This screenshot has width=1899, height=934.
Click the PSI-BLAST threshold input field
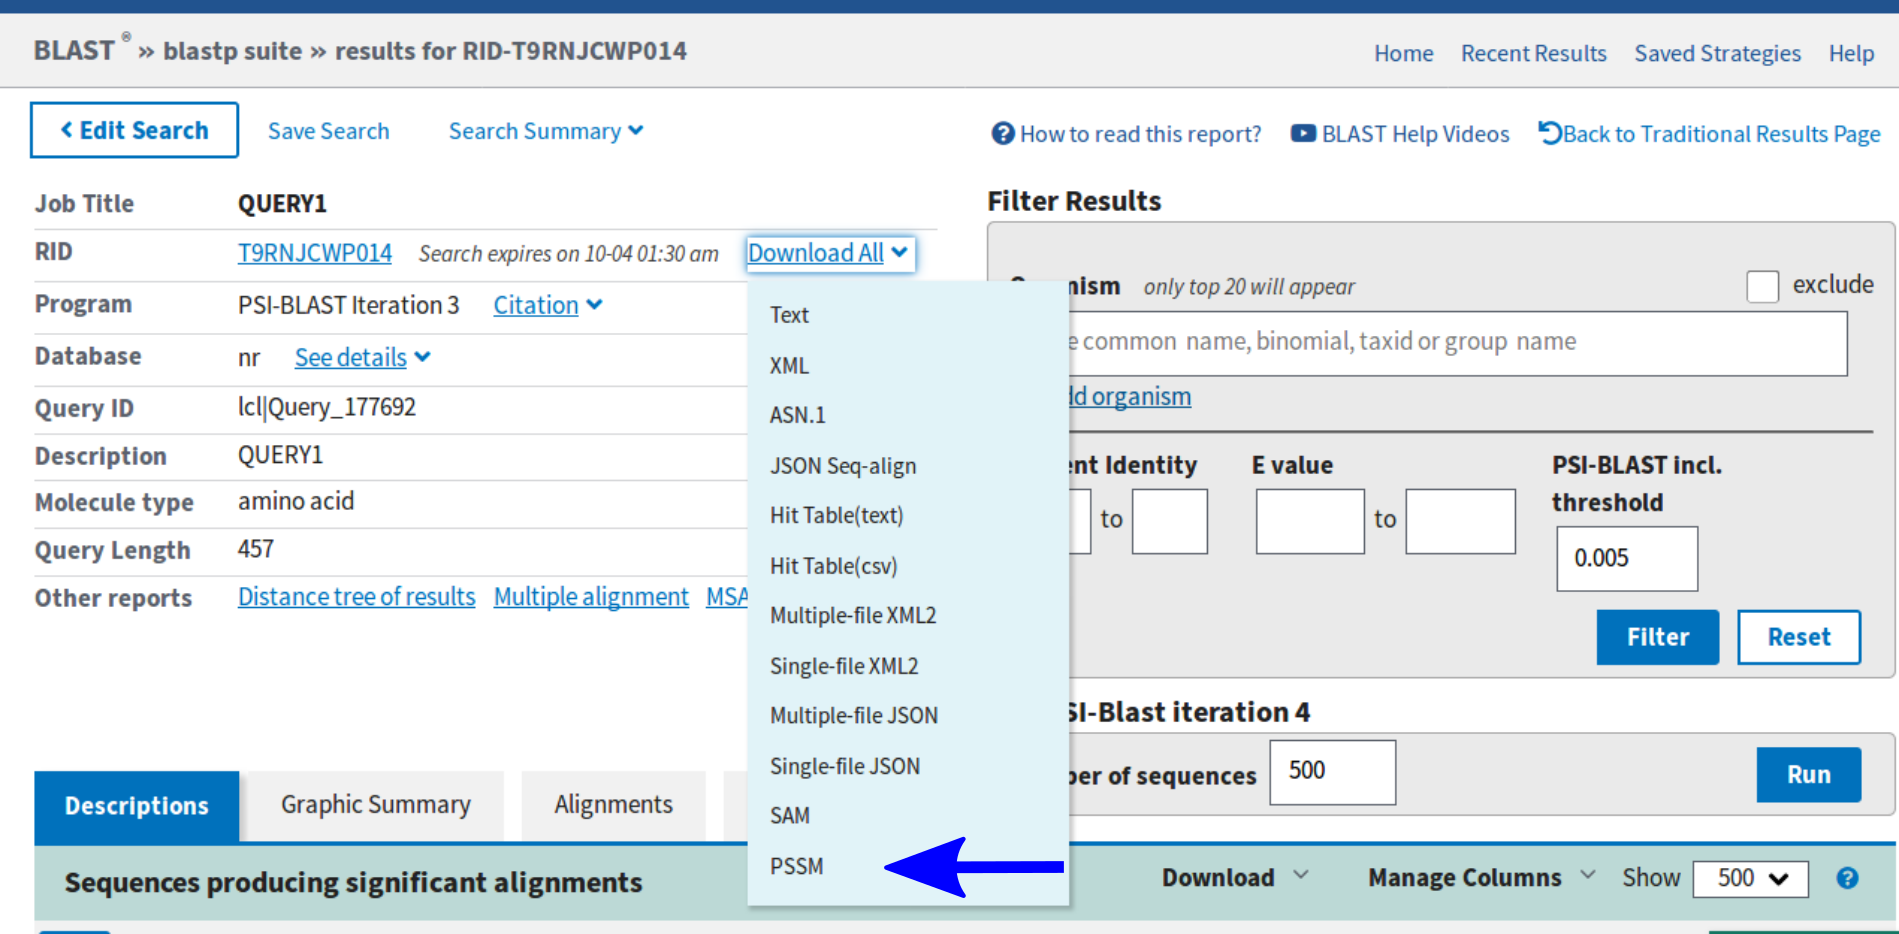[x=1626, y=558]
